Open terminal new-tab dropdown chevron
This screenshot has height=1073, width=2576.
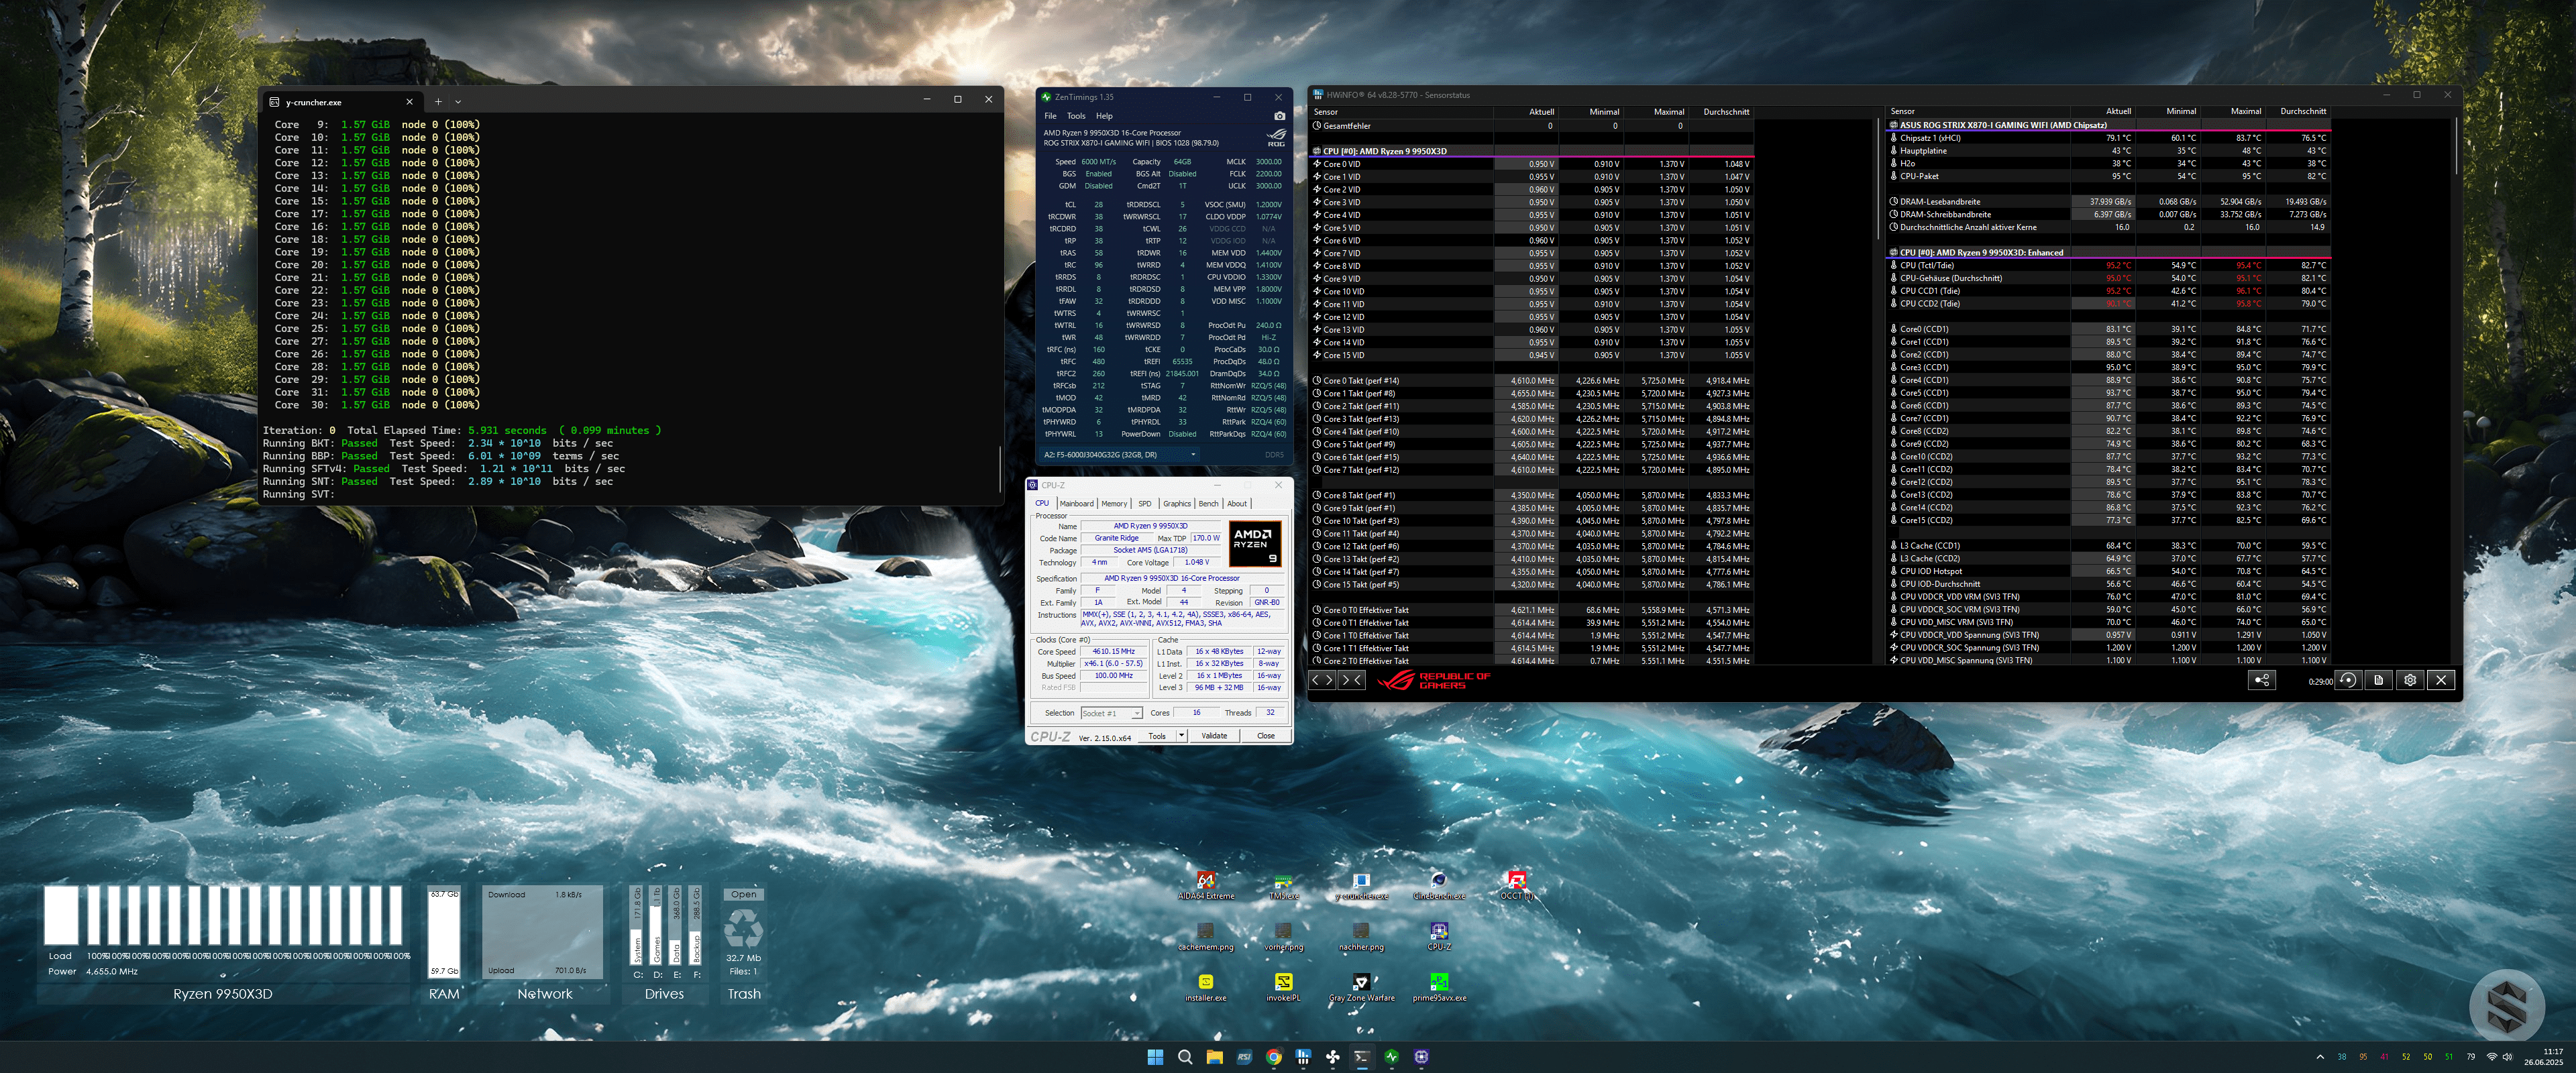point(458,101)
